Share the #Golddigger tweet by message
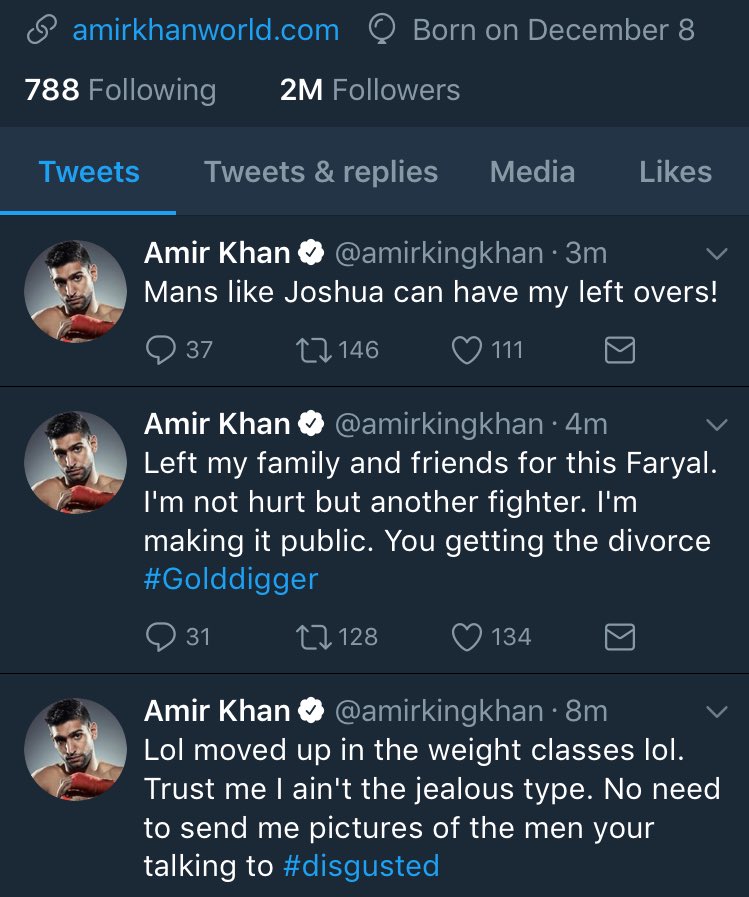 [x=620, y=637]
